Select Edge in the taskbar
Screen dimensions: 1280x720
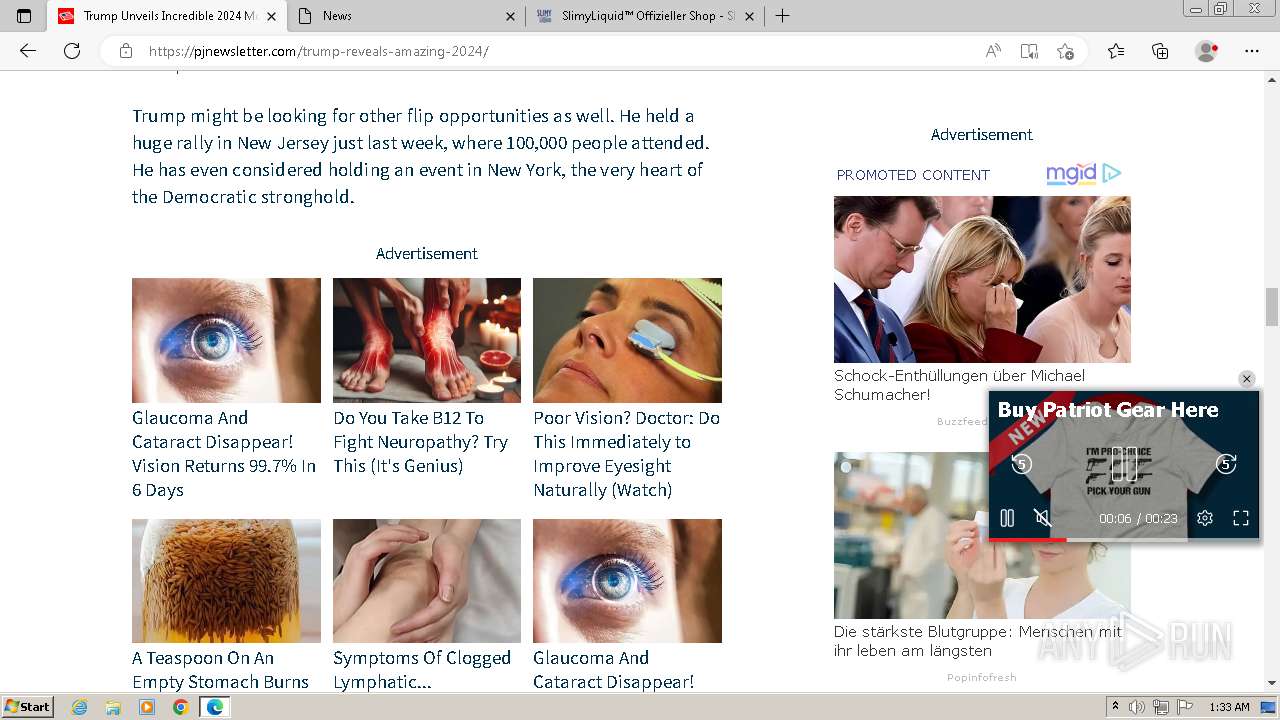pyautogui.click(x=214, y=707)
